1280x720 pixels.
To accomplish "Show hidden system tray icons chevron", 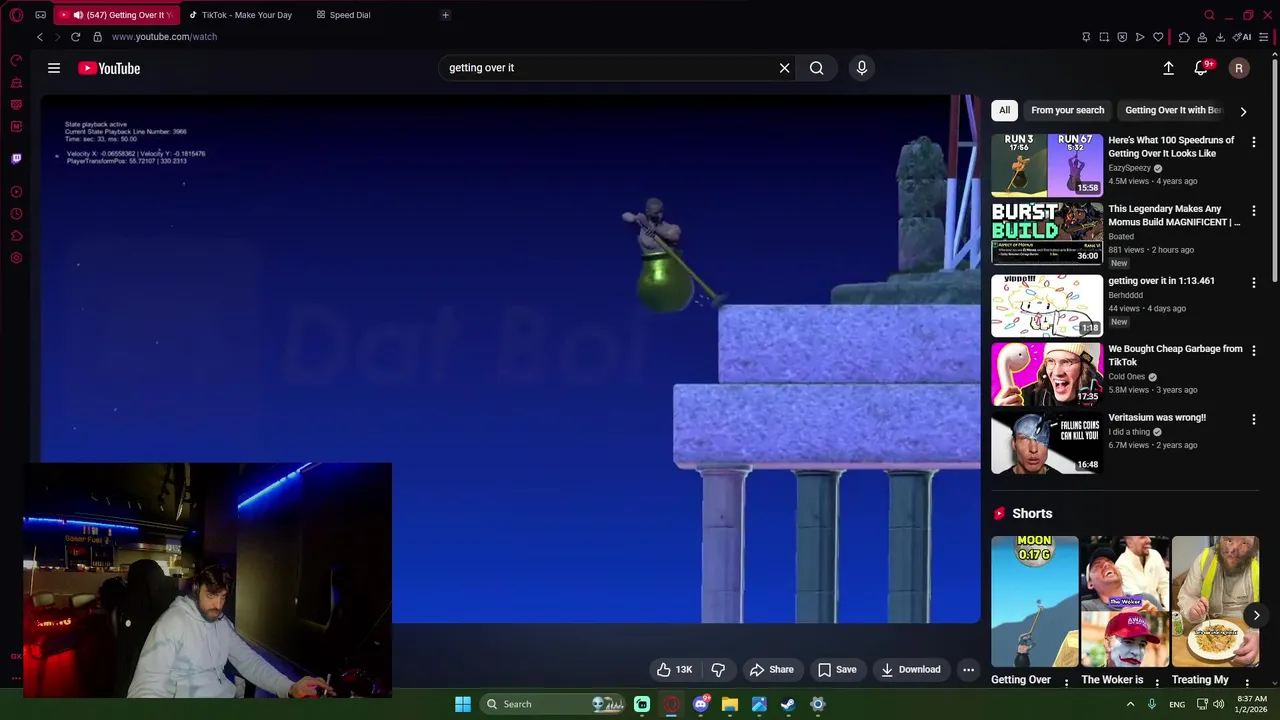I will point(1131,704).
